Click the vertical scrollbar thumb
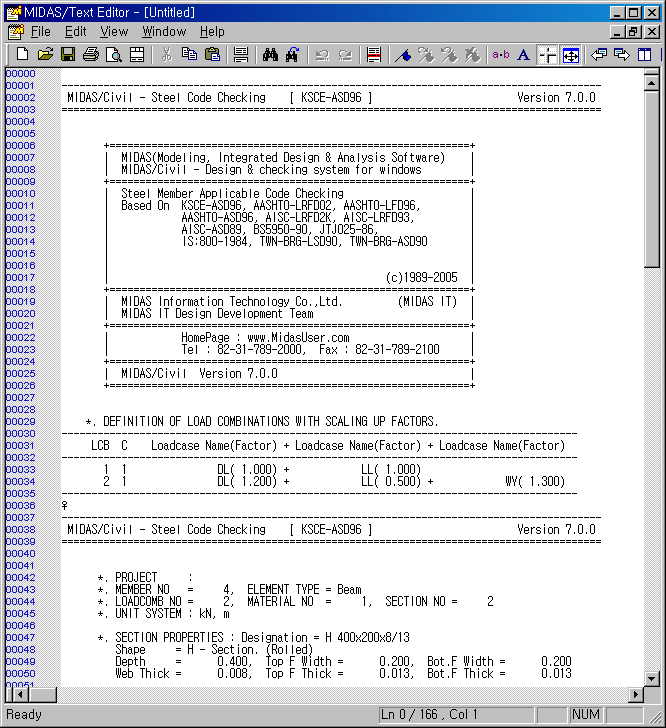 tap(652, 179)
